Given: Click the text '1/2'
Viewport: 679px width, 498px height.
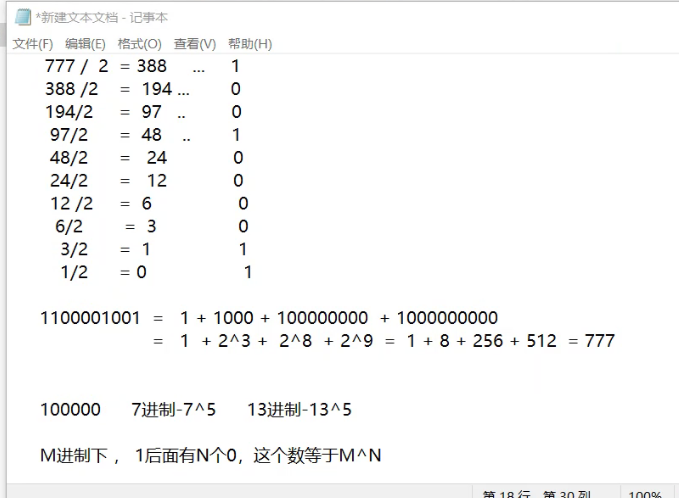Looking at the screenshot, I should coord(74,273).
